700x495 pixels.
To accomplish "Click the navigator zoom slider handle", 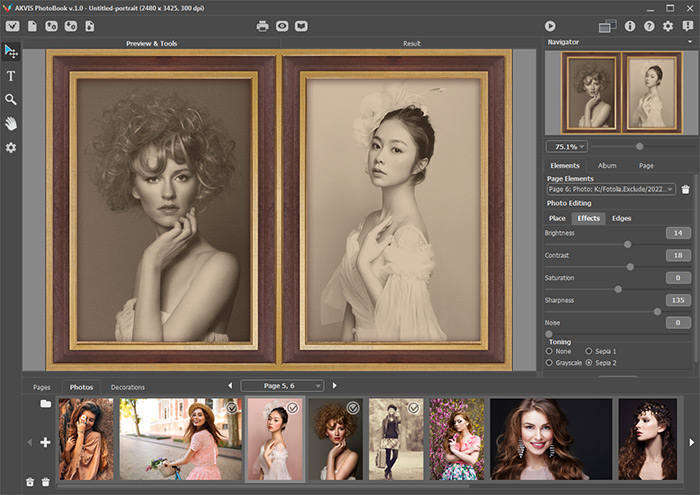I will (x=640, y=146).
